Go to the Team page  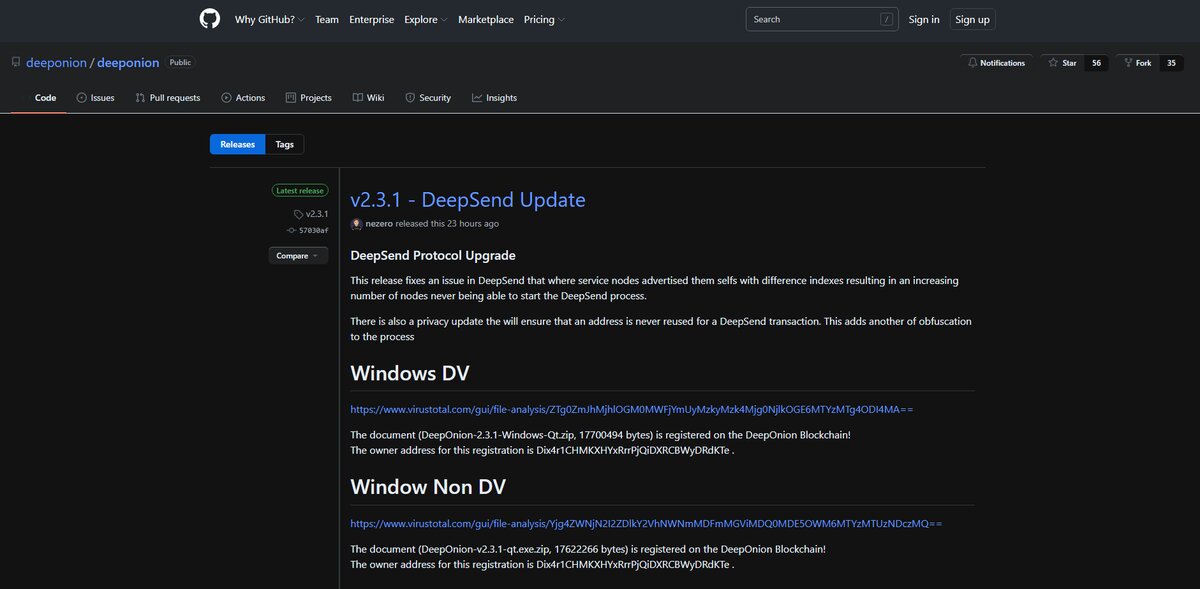coord(327,19)
